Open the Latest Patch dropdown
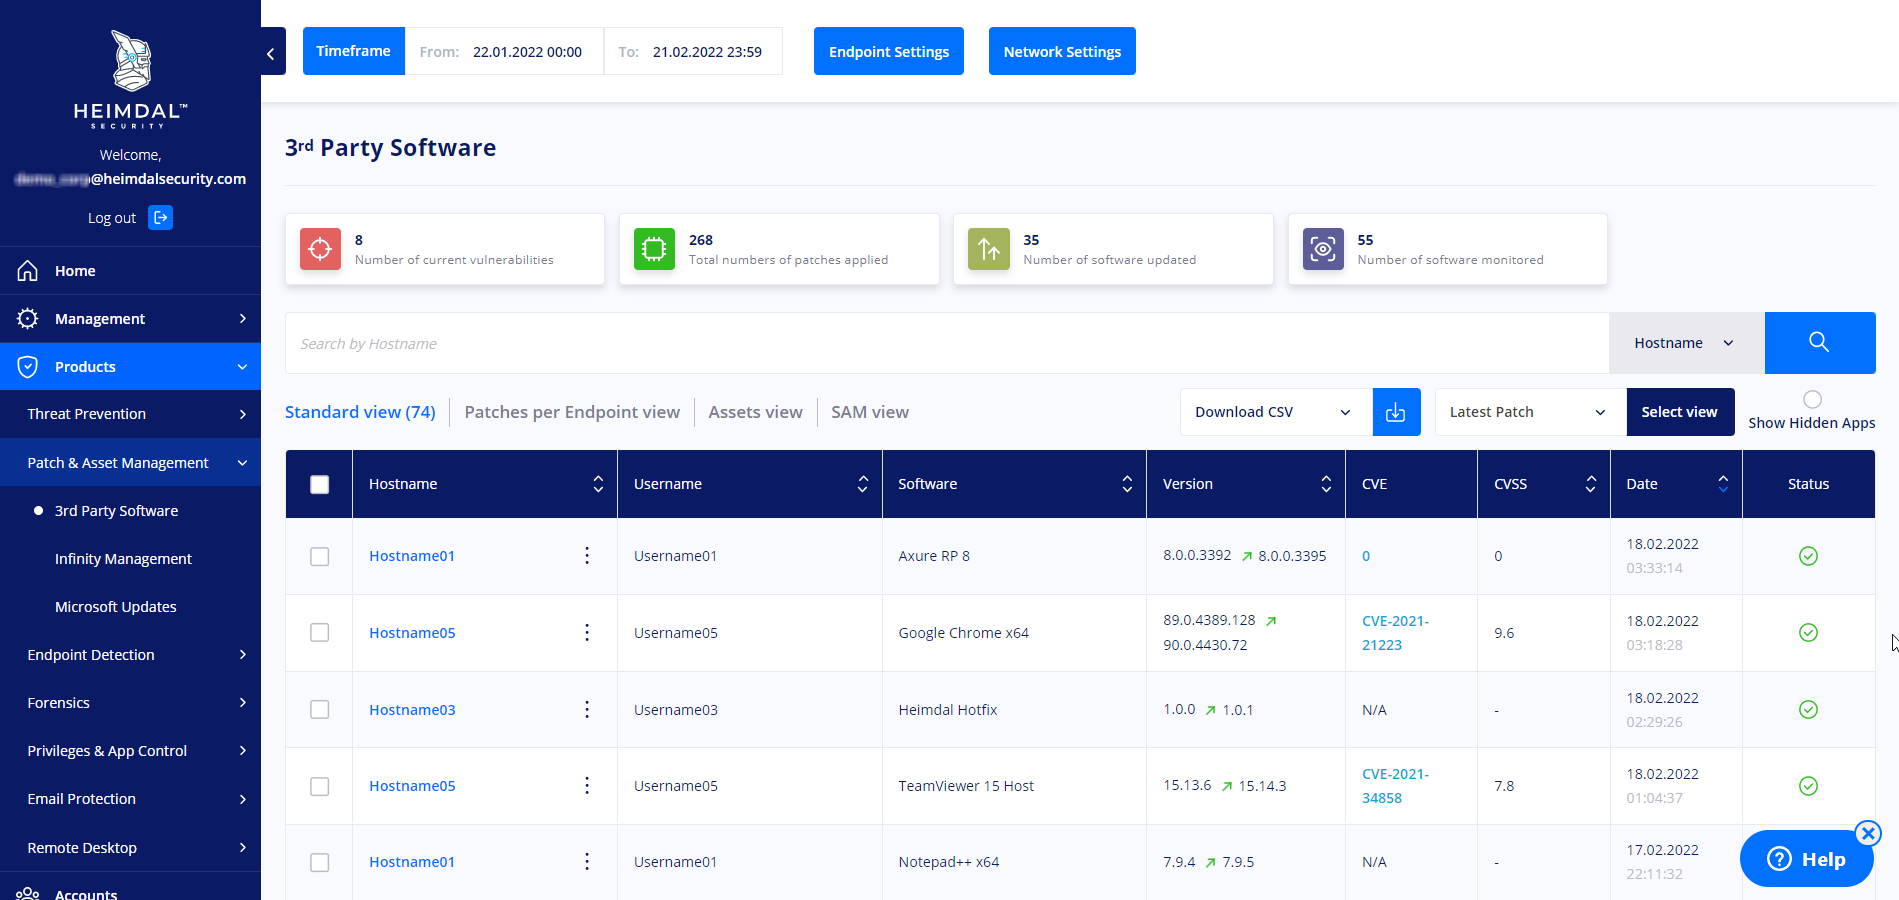This screenshot has width=1899, height=900. point(1528,412)
